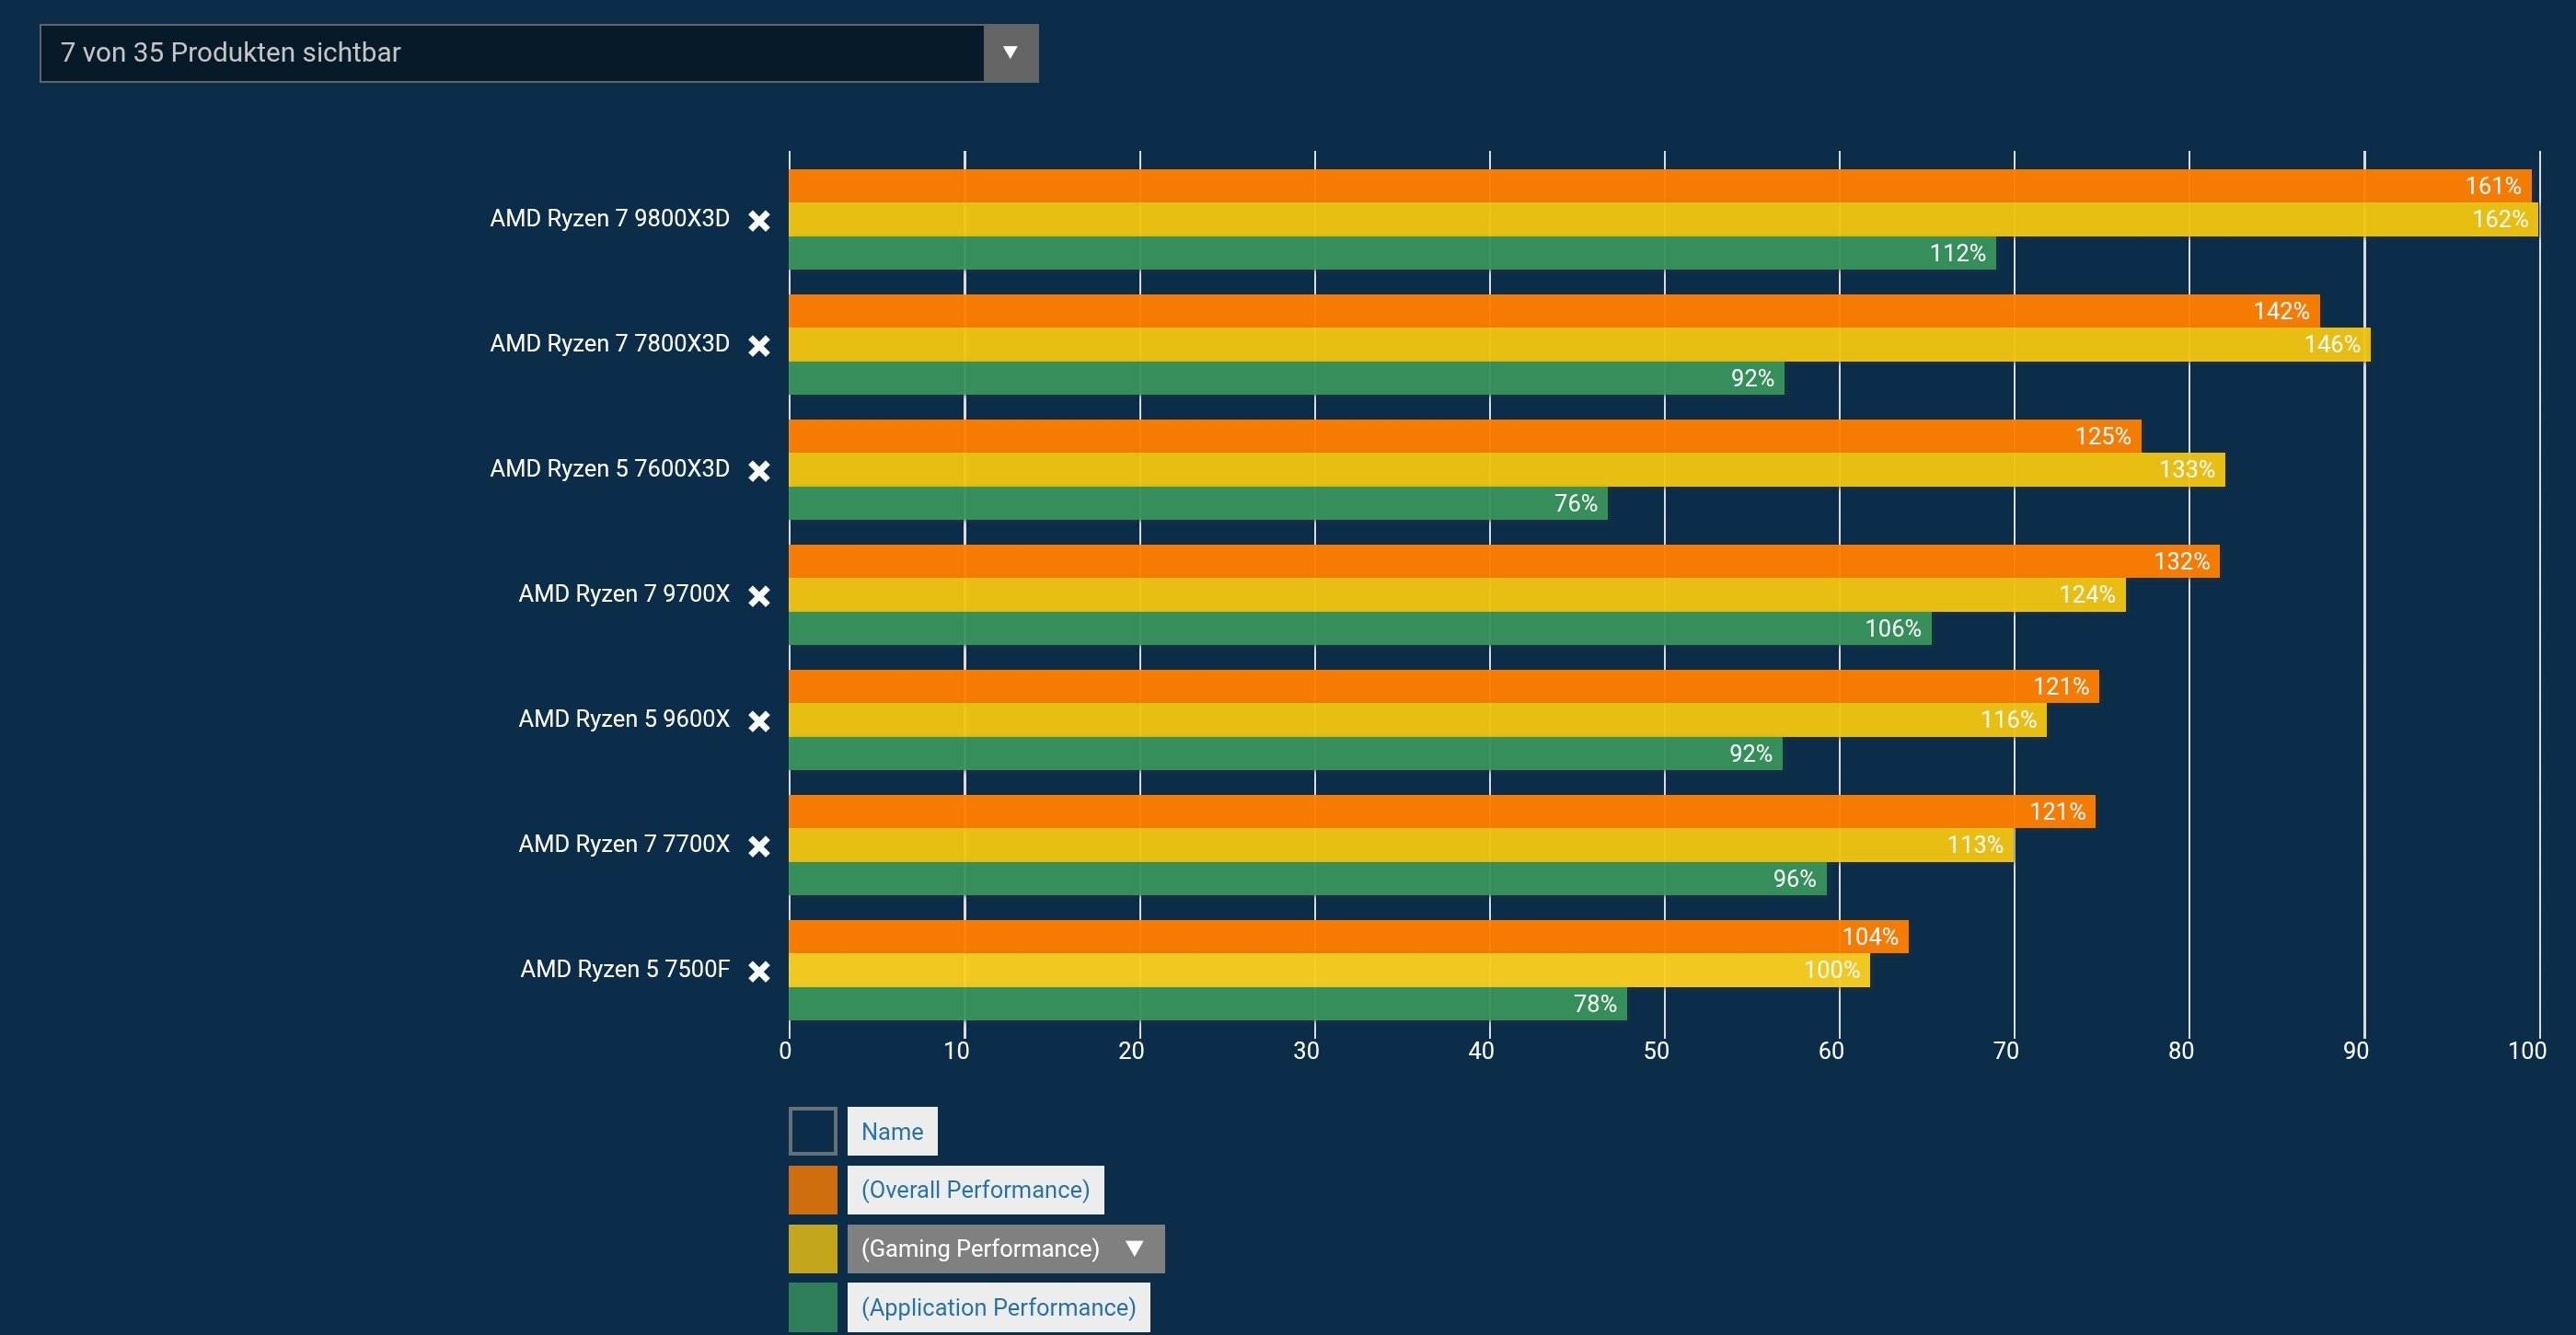
Task: Open the products visible dropdown arrow
Action: [1010, 53]
